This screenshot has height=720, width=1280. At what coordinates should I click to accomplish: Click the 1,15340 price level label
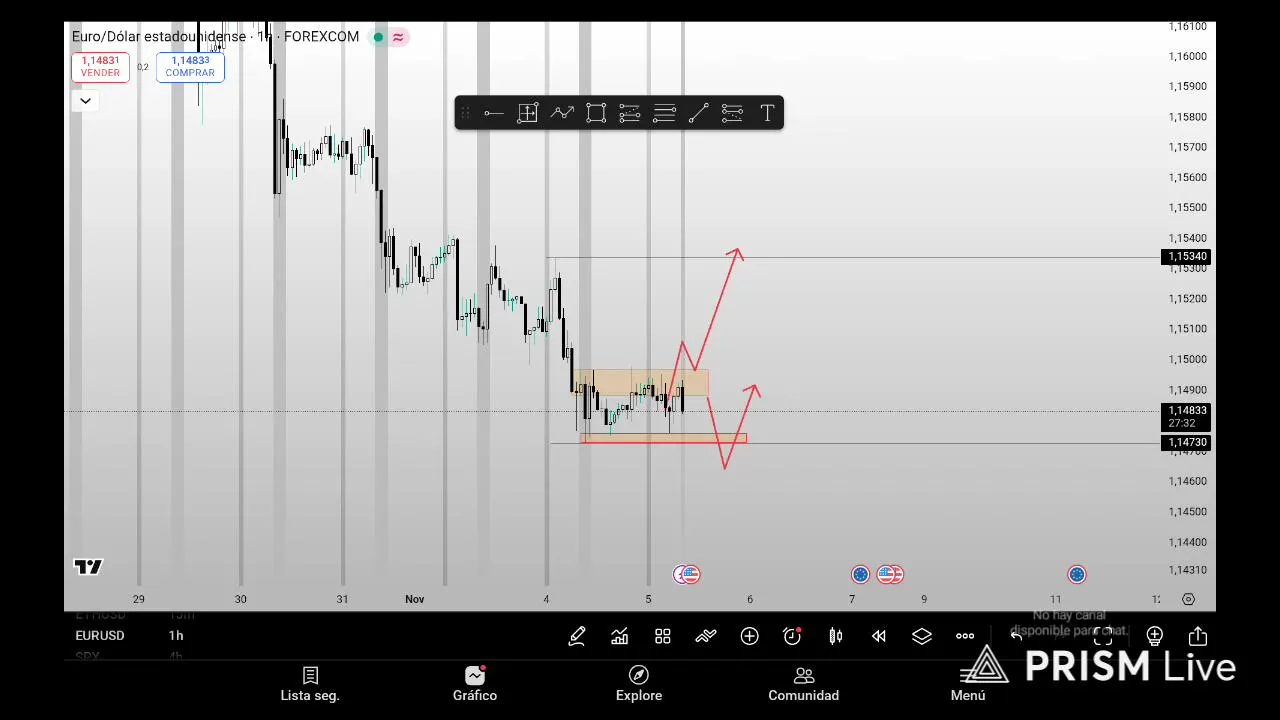tap(1188, 257)
